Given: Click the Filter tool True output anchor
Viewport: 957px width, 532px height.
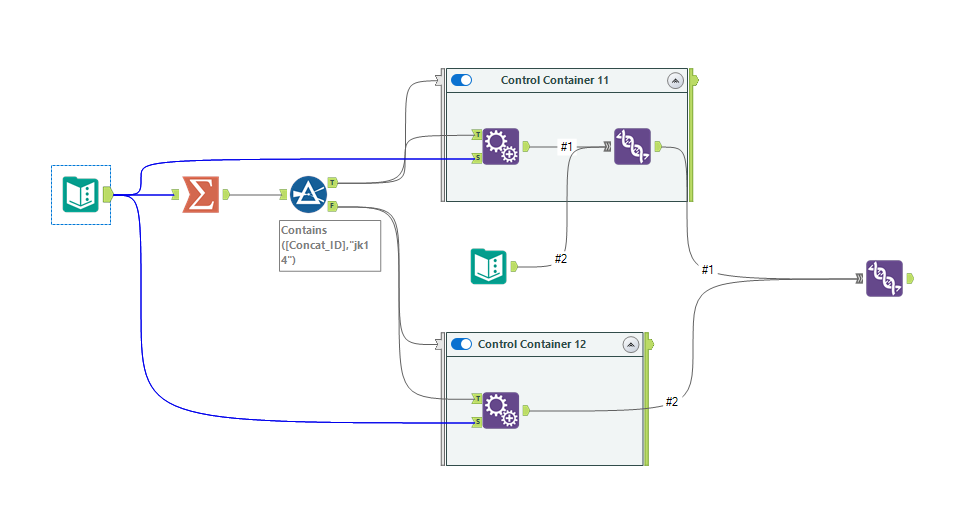Looking at the screenshot, I should [333, 182].
